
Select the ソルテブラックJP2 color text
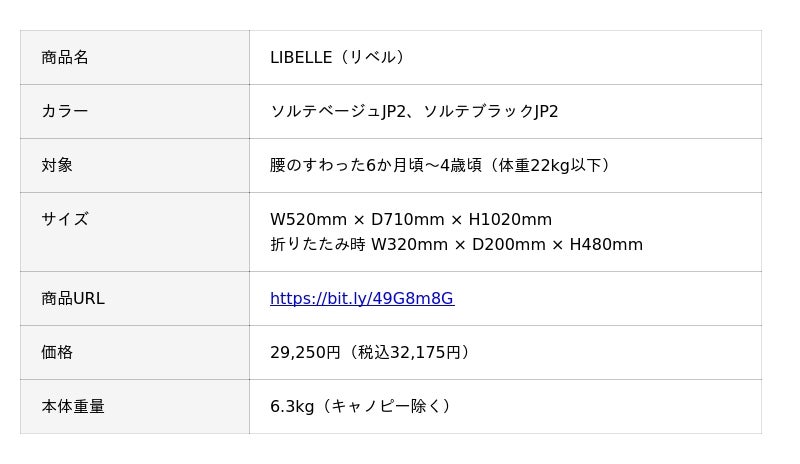pyautogui.click(x=491, y=112)
